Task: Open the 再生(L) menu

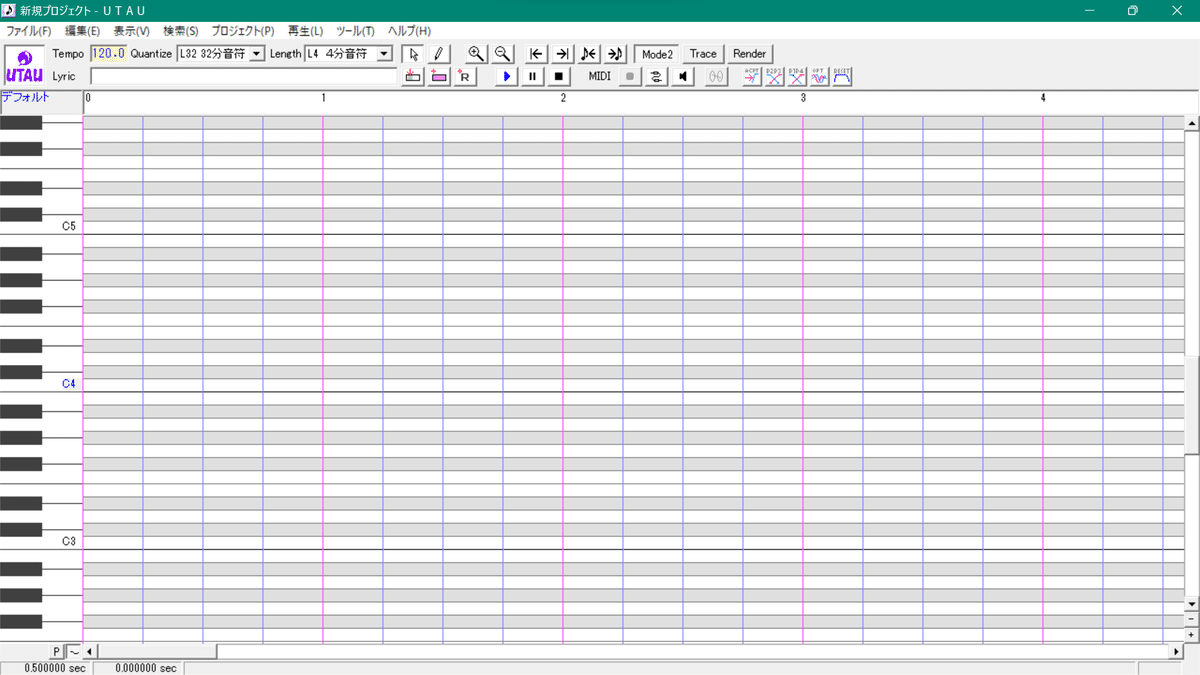Action: pos(305,31)
